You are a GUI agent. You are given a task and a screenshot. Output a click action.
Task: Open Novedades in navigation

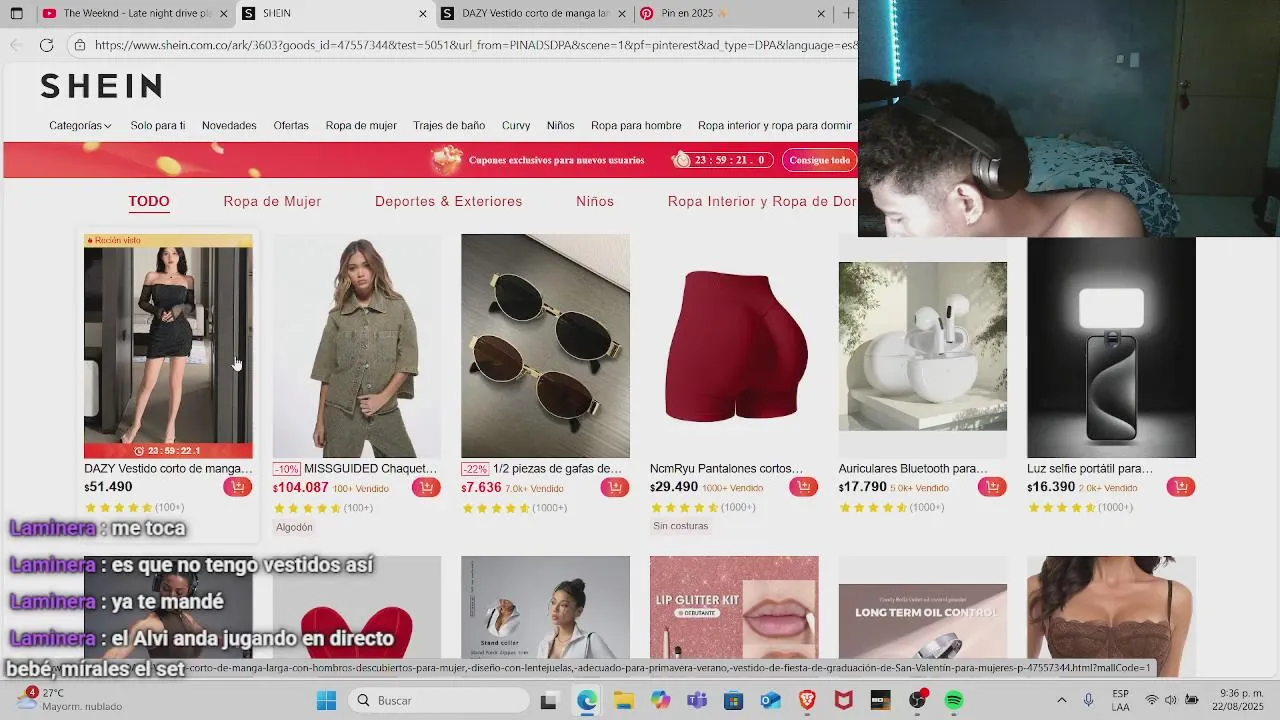click(x=229, y=125)
